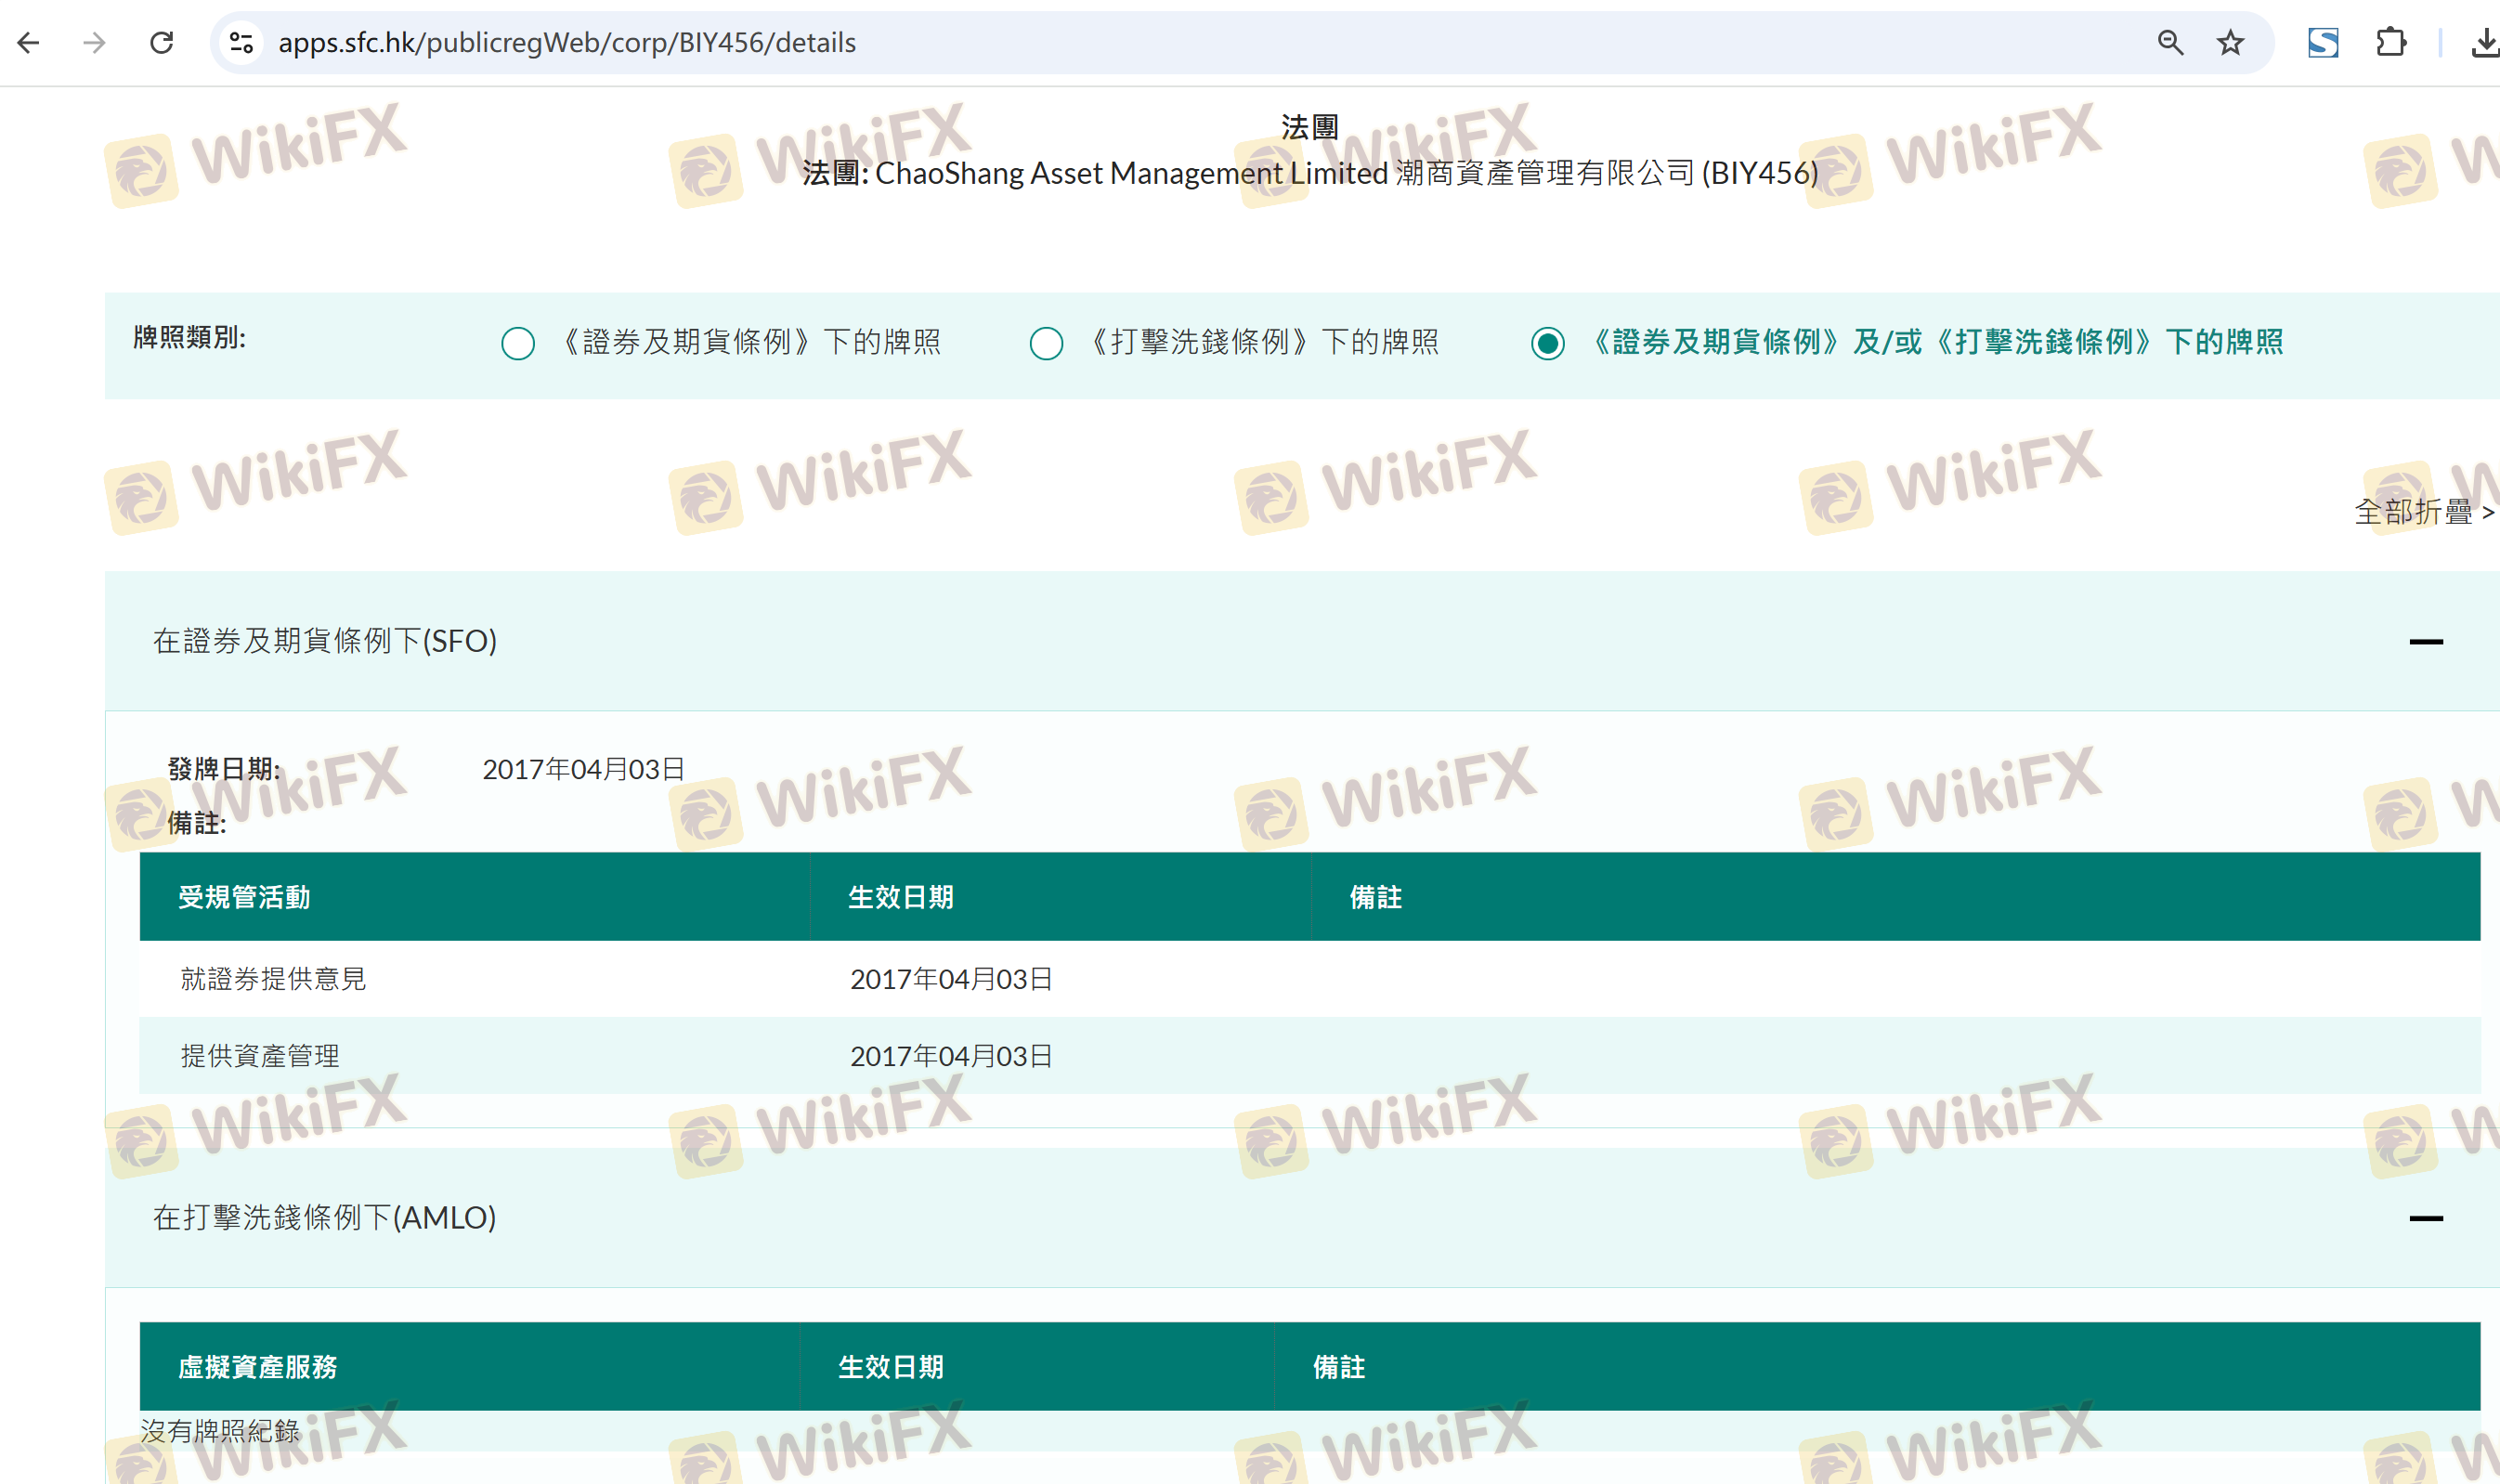The image size is (2500, 1484).
Task: Reload the current page
Action: tap(162, 43)
